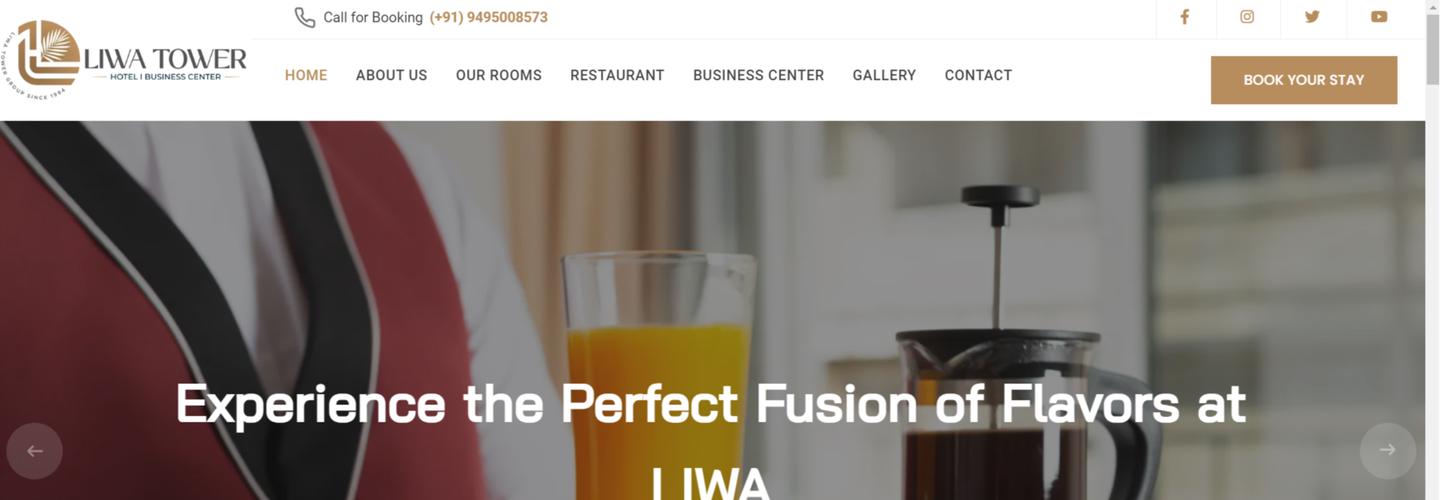Image resolution: width=1440 pixels, height=500 pixels.
Task: Go to the RESTAURANT page
Action: coord(617,75)
